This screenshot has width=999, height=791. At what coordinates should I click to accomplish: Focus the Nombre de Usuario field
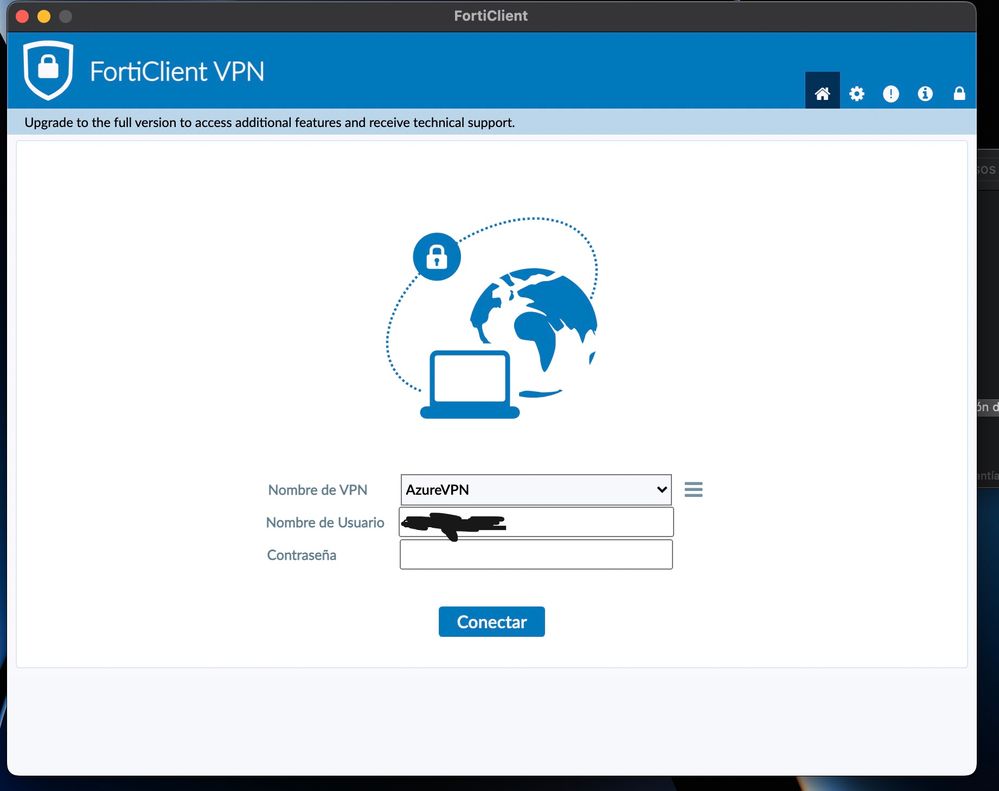[x=536, y=522]
